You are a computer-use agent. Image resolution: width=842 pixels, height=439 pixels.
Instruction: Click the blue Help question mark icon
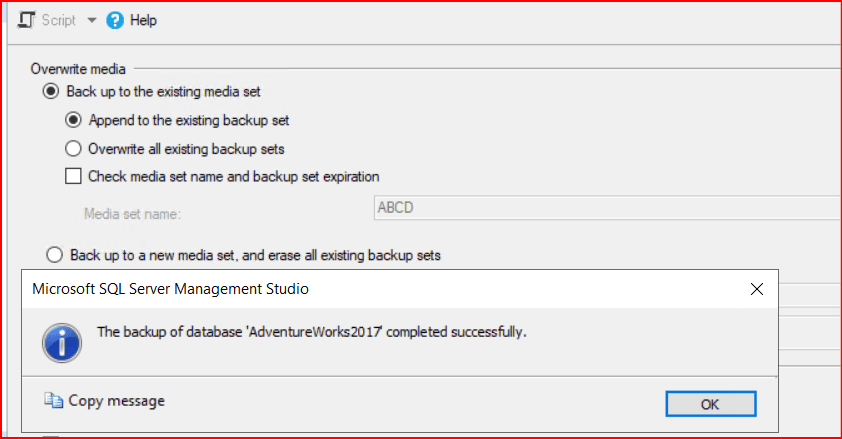click(115, 20)
